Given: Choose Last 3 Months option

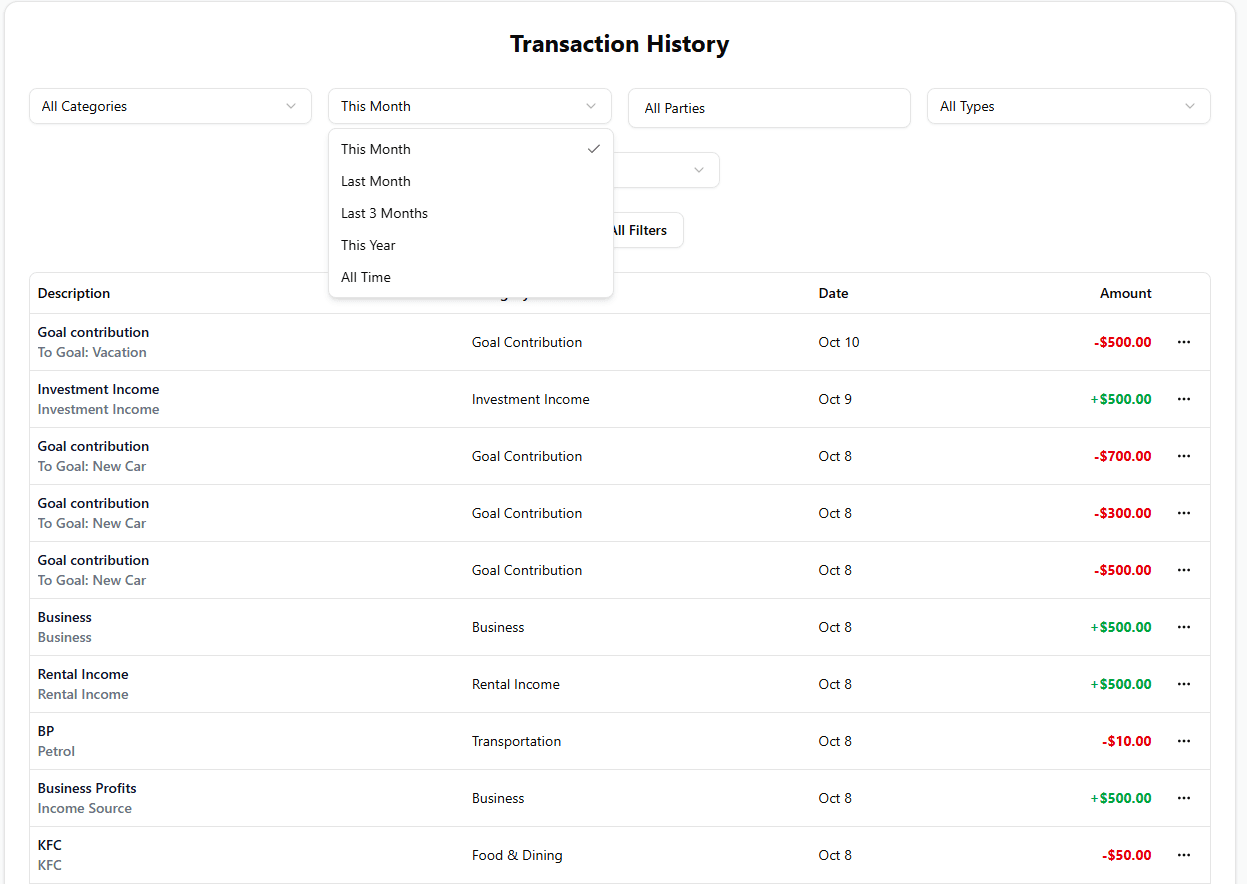Looking at the screenshot, I should (x=385, y=213).
